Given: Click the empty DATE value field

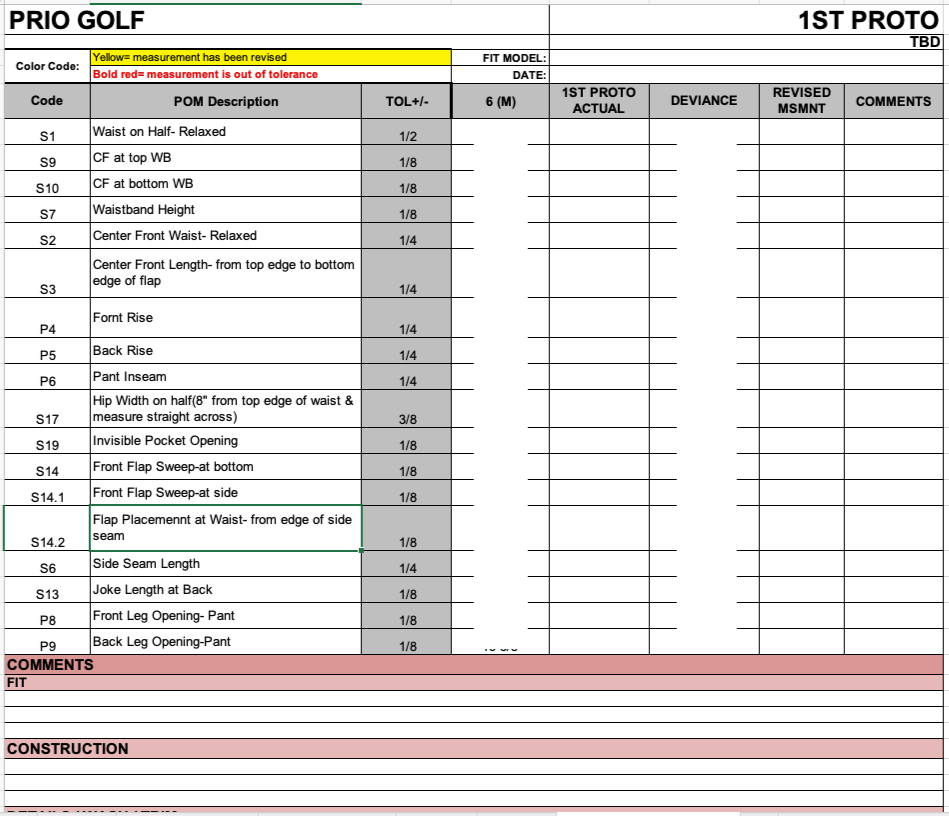Looking at the screenshot, I should (745, 75).
